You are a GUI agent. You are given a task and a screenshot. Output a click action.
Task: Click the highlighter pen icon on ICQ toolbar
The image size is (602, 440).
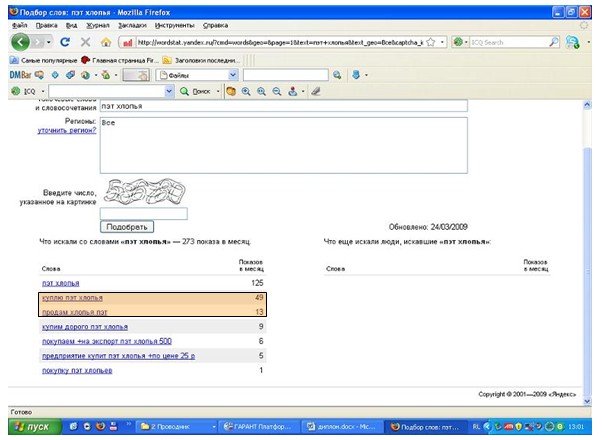[x=316, y=91]
